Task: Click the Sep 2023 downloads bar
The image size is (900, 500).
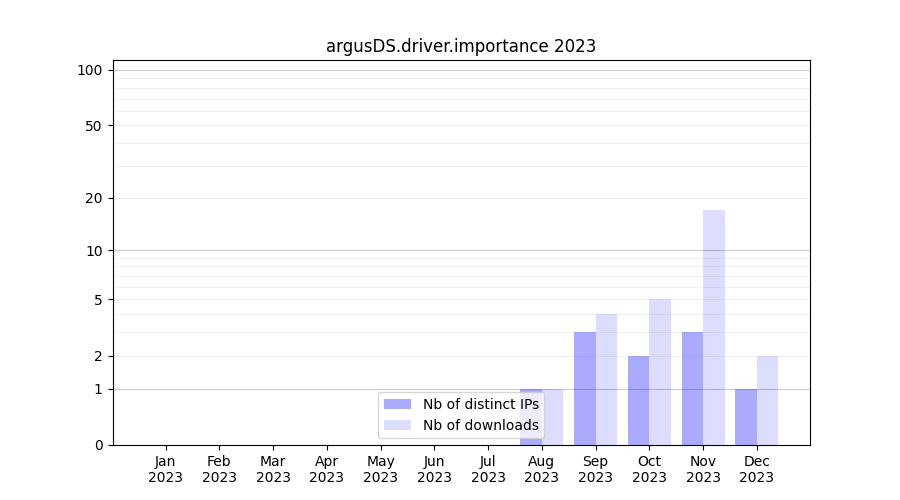Action: (x=606, y=379)
